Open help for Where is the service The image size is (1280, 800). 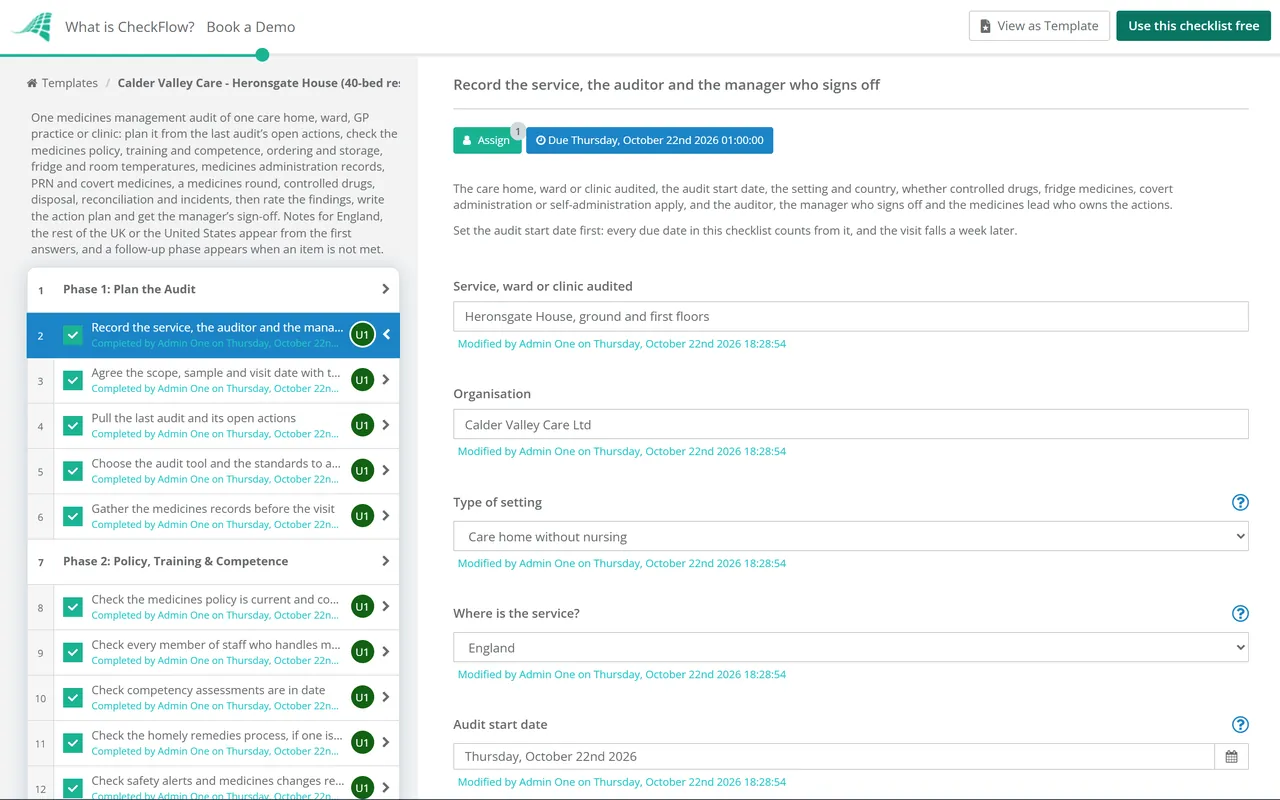tap(1240, 613)
